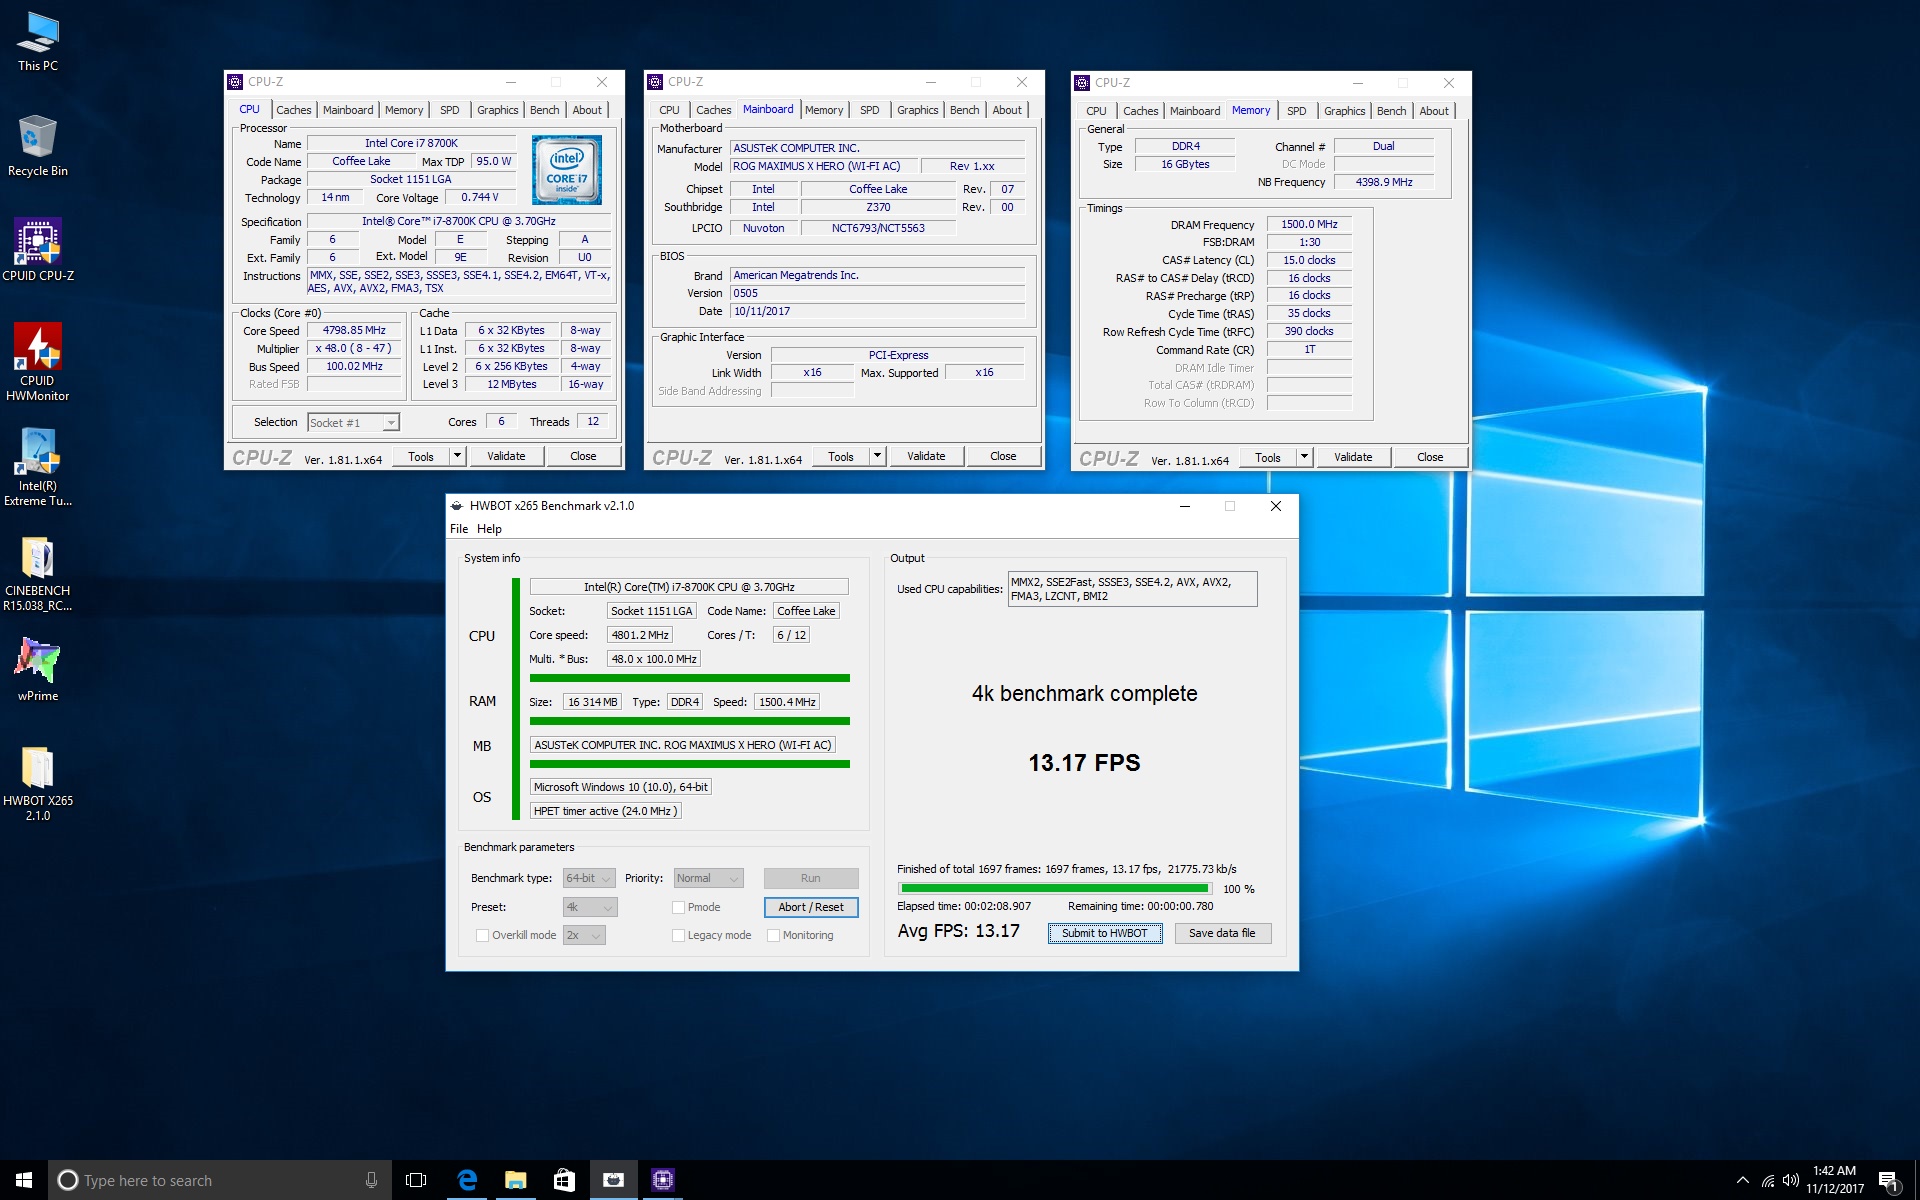
Task: Open CINEBENCH R15.038 desktop folder
Action: pyautogui.click(x=38, y=573)
